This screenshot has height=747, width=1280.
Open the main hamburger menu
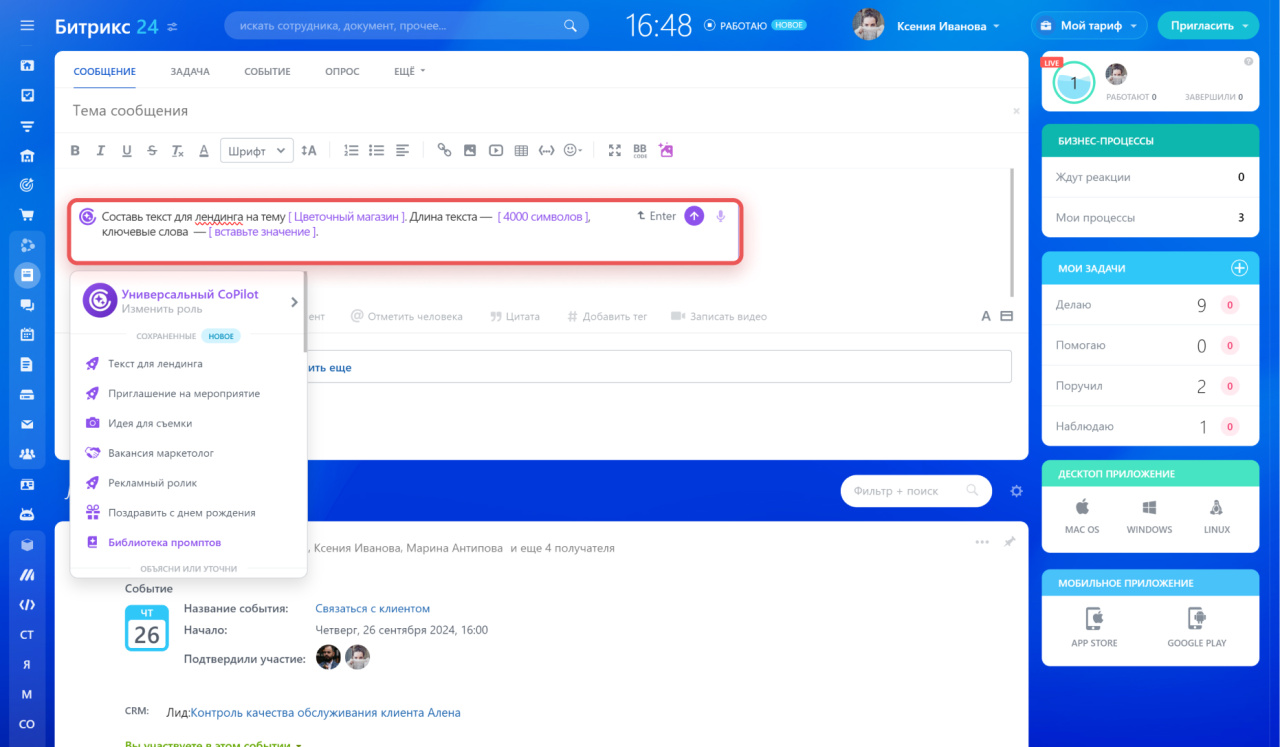[x=27, y=26]
